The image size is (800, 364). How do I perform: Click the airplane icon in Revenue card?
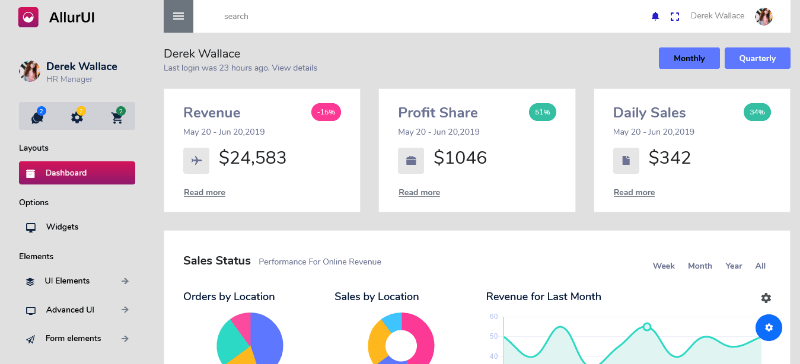point(196,161)
